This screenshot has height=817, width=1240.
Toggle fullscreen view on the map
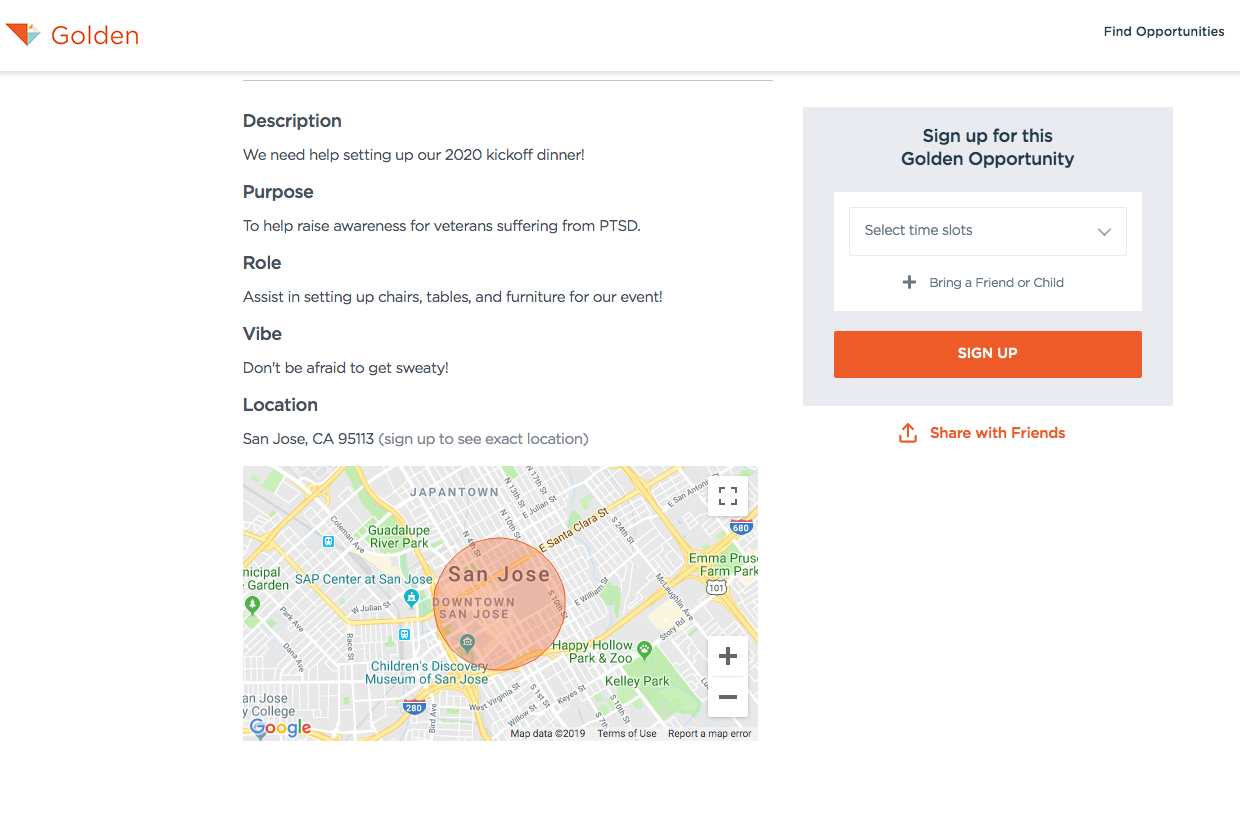pyautogui.click(x=728, y=496)
